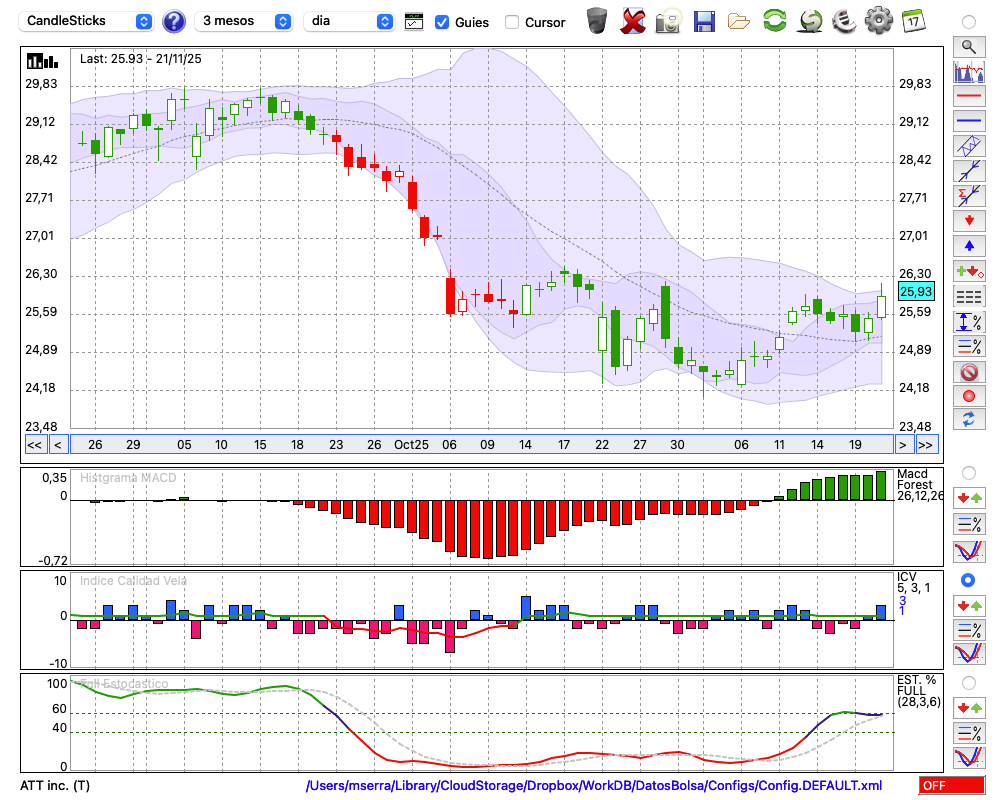This screenshot has width=1000, height=800.
Task: Click the red OFF button
Action: coord(951,786)
